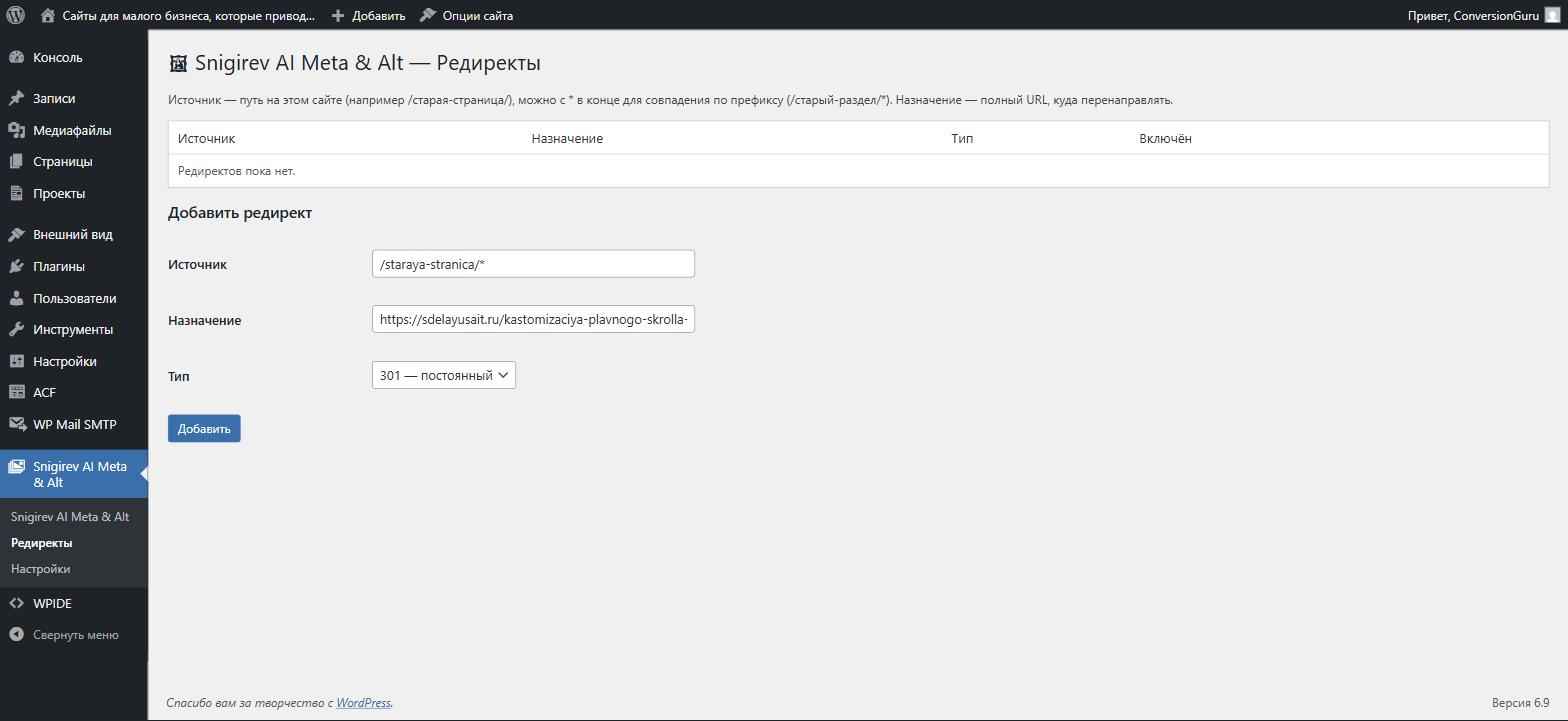The width and height of the screenshot is (1568, 721).
Task: Open the Настройки submenu under Snigirev AI
Action: [x=41, y=569]
